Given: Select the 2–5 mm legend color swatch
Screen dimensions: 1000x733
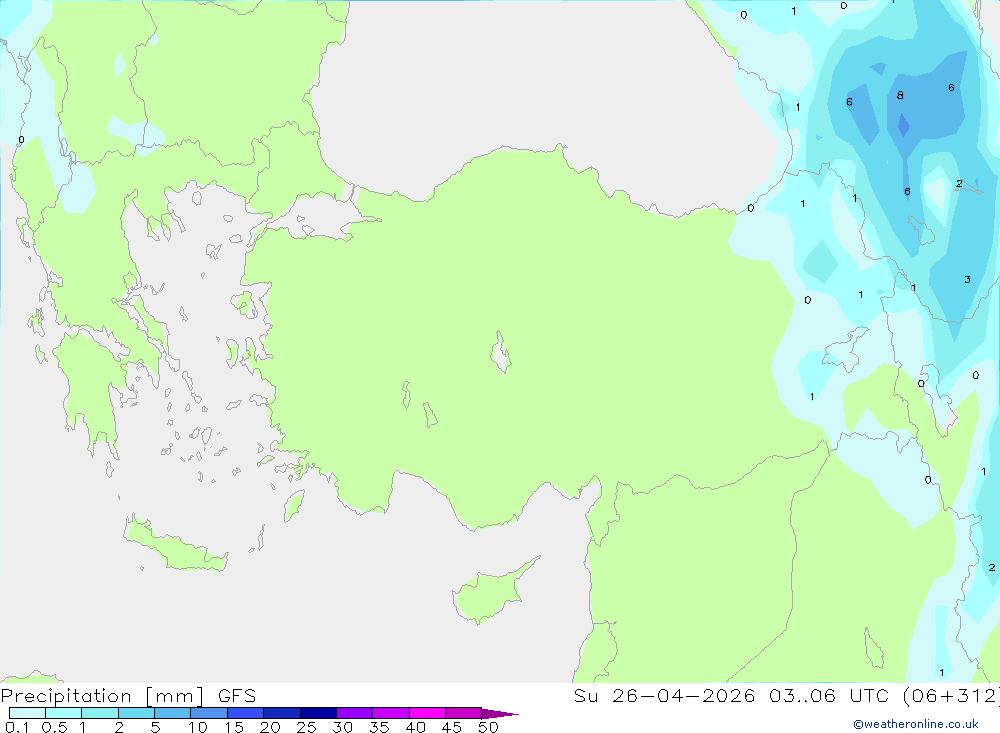Looking at the screenshot, I should point(136,713).
